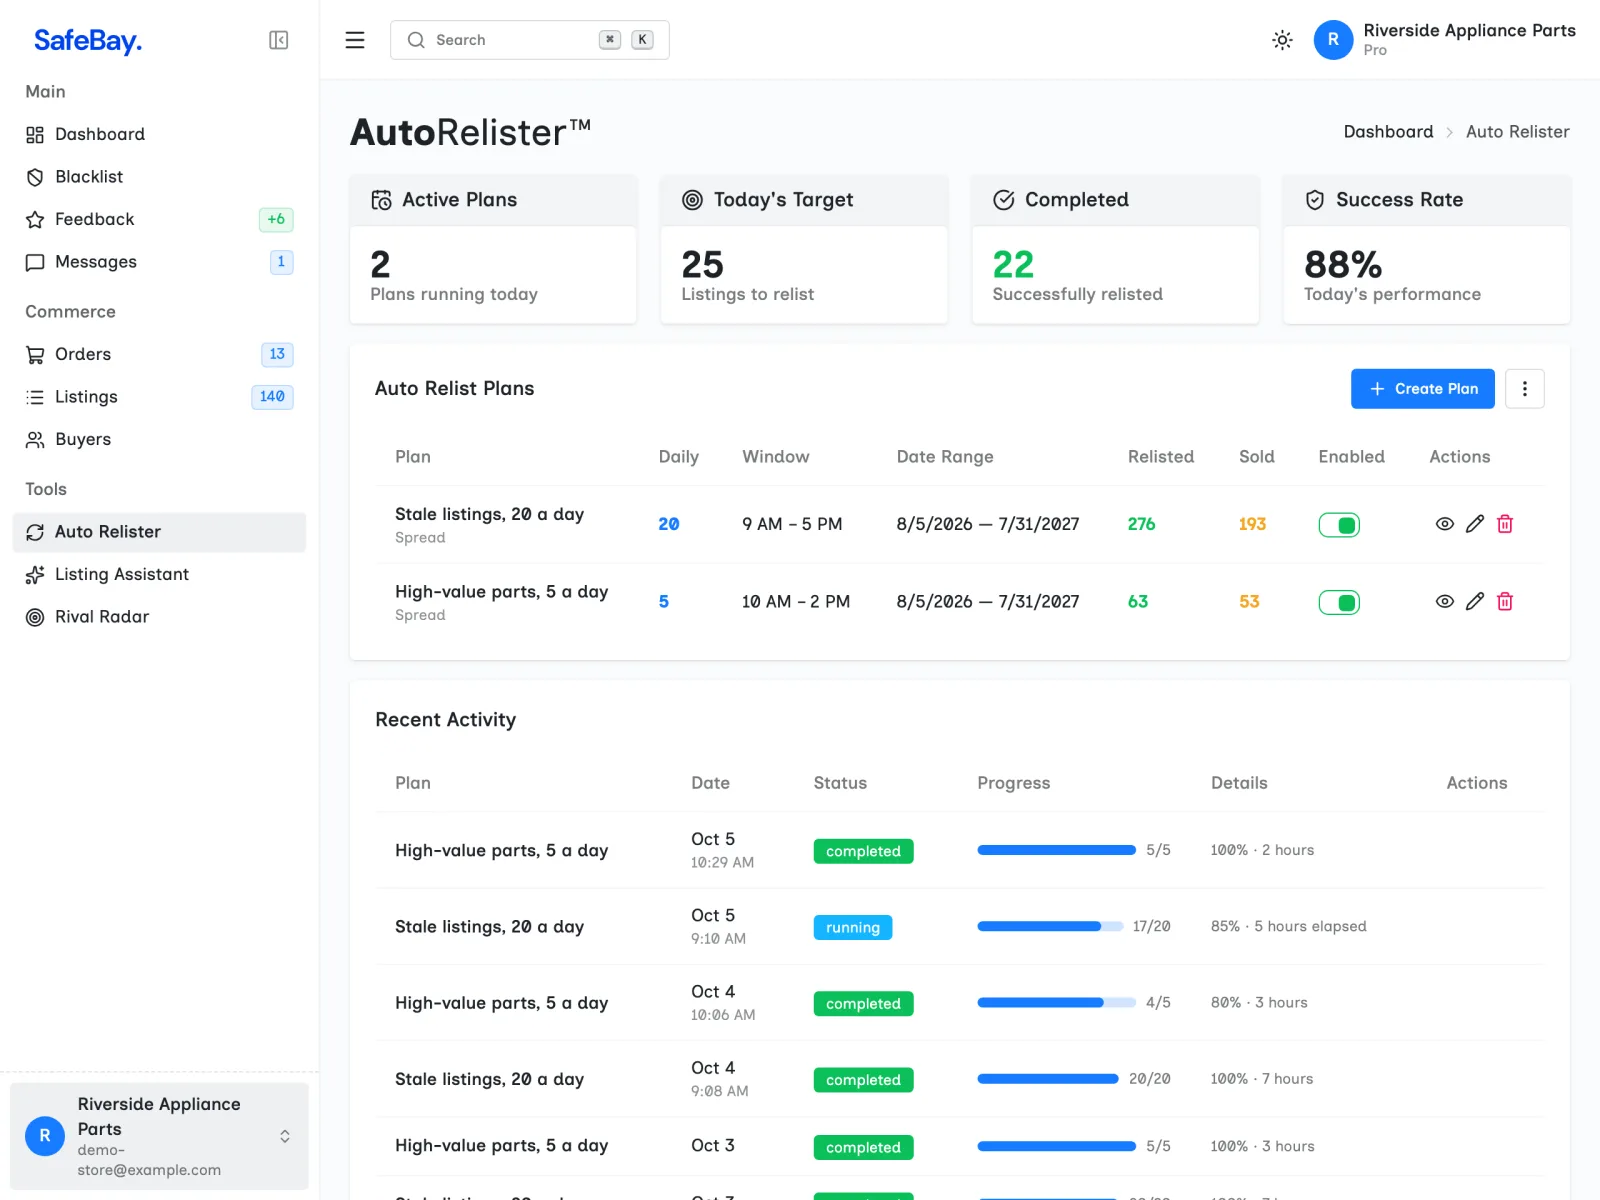This screenshot has height=1200, width=1600.
Task: Toggle the light theme sun icon
Action: (x=1282, y=40)
